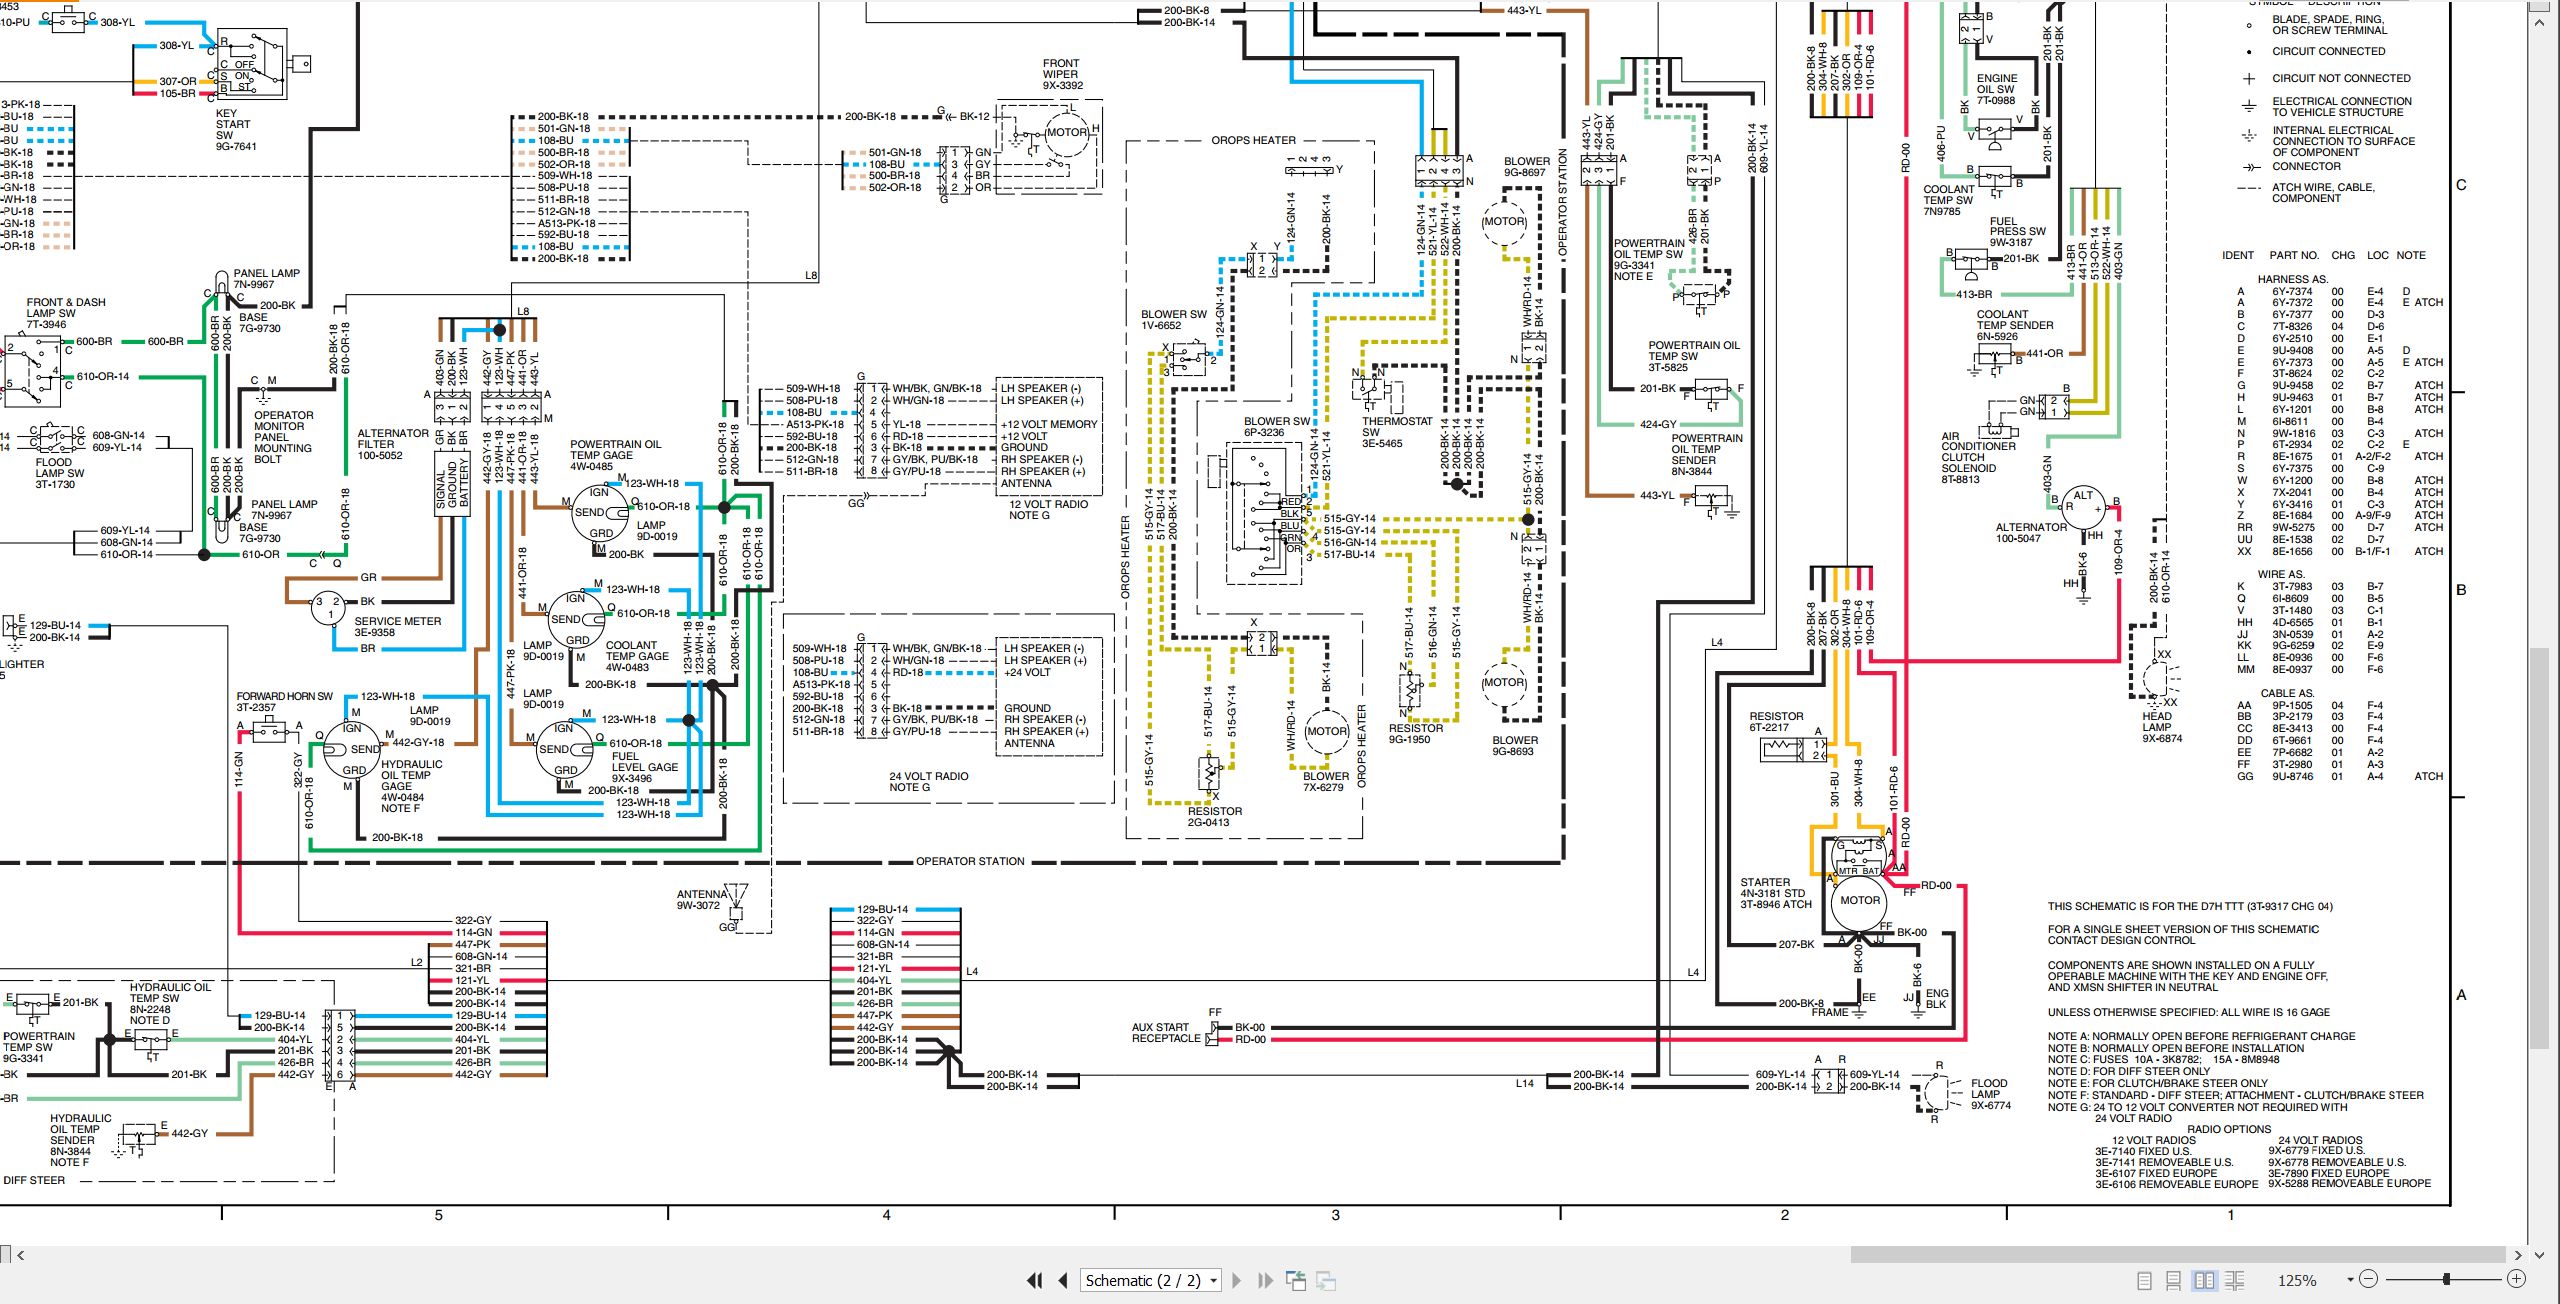Screen dimensions: 2560x1304
Task: Click the OPERATOR STATION boundary label
Action: 970,861
